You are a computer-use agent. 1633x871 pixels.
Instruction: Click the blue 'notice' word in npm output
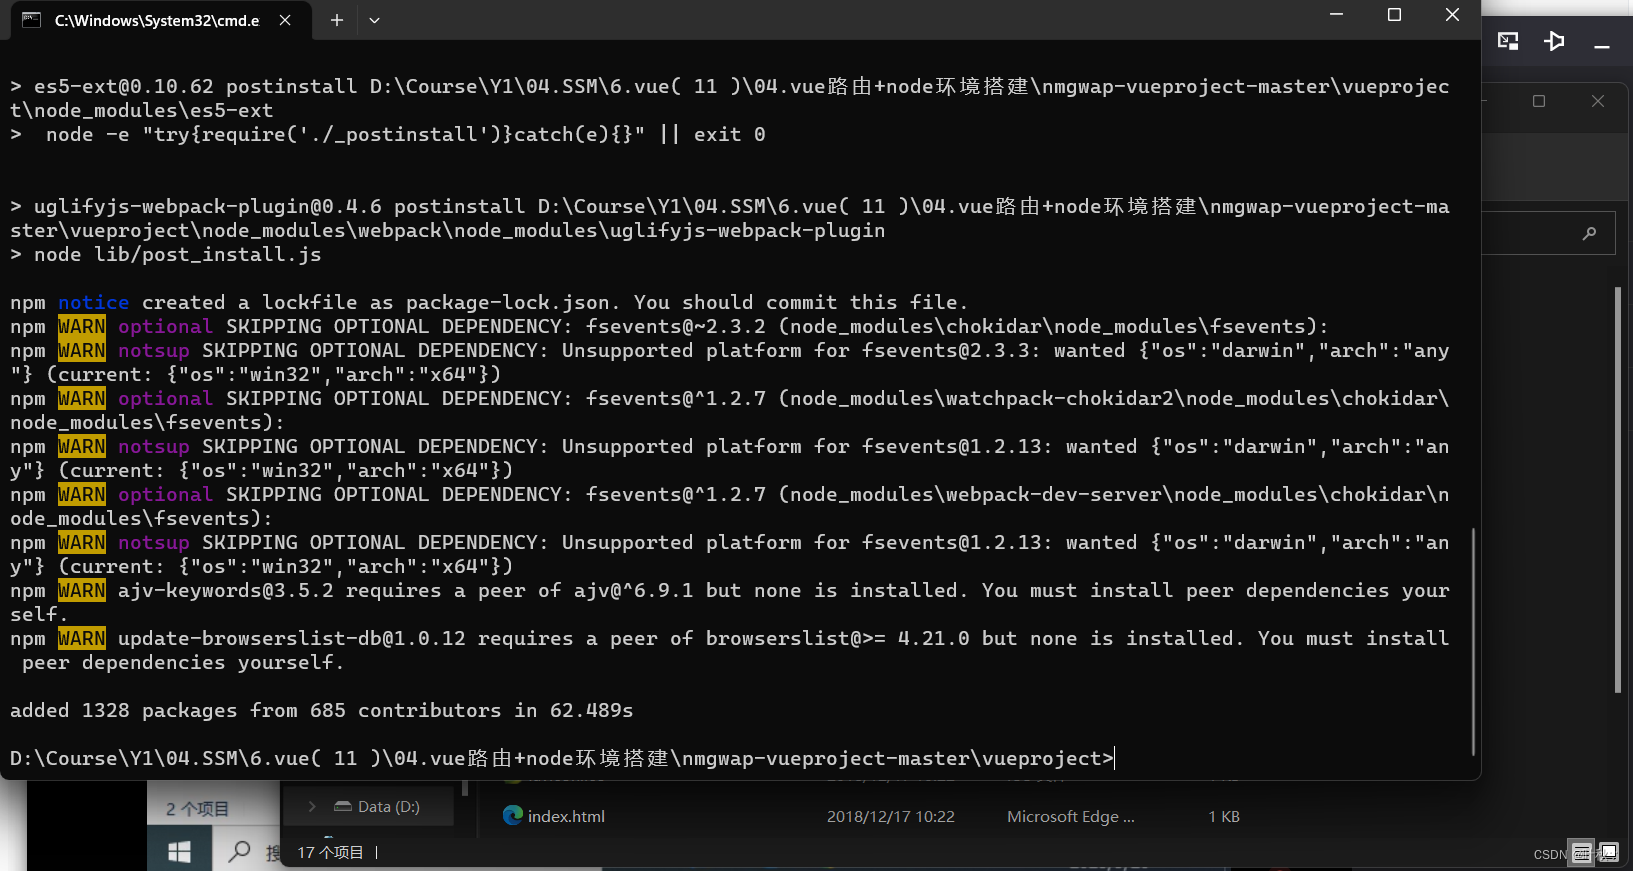coord(93,302)
